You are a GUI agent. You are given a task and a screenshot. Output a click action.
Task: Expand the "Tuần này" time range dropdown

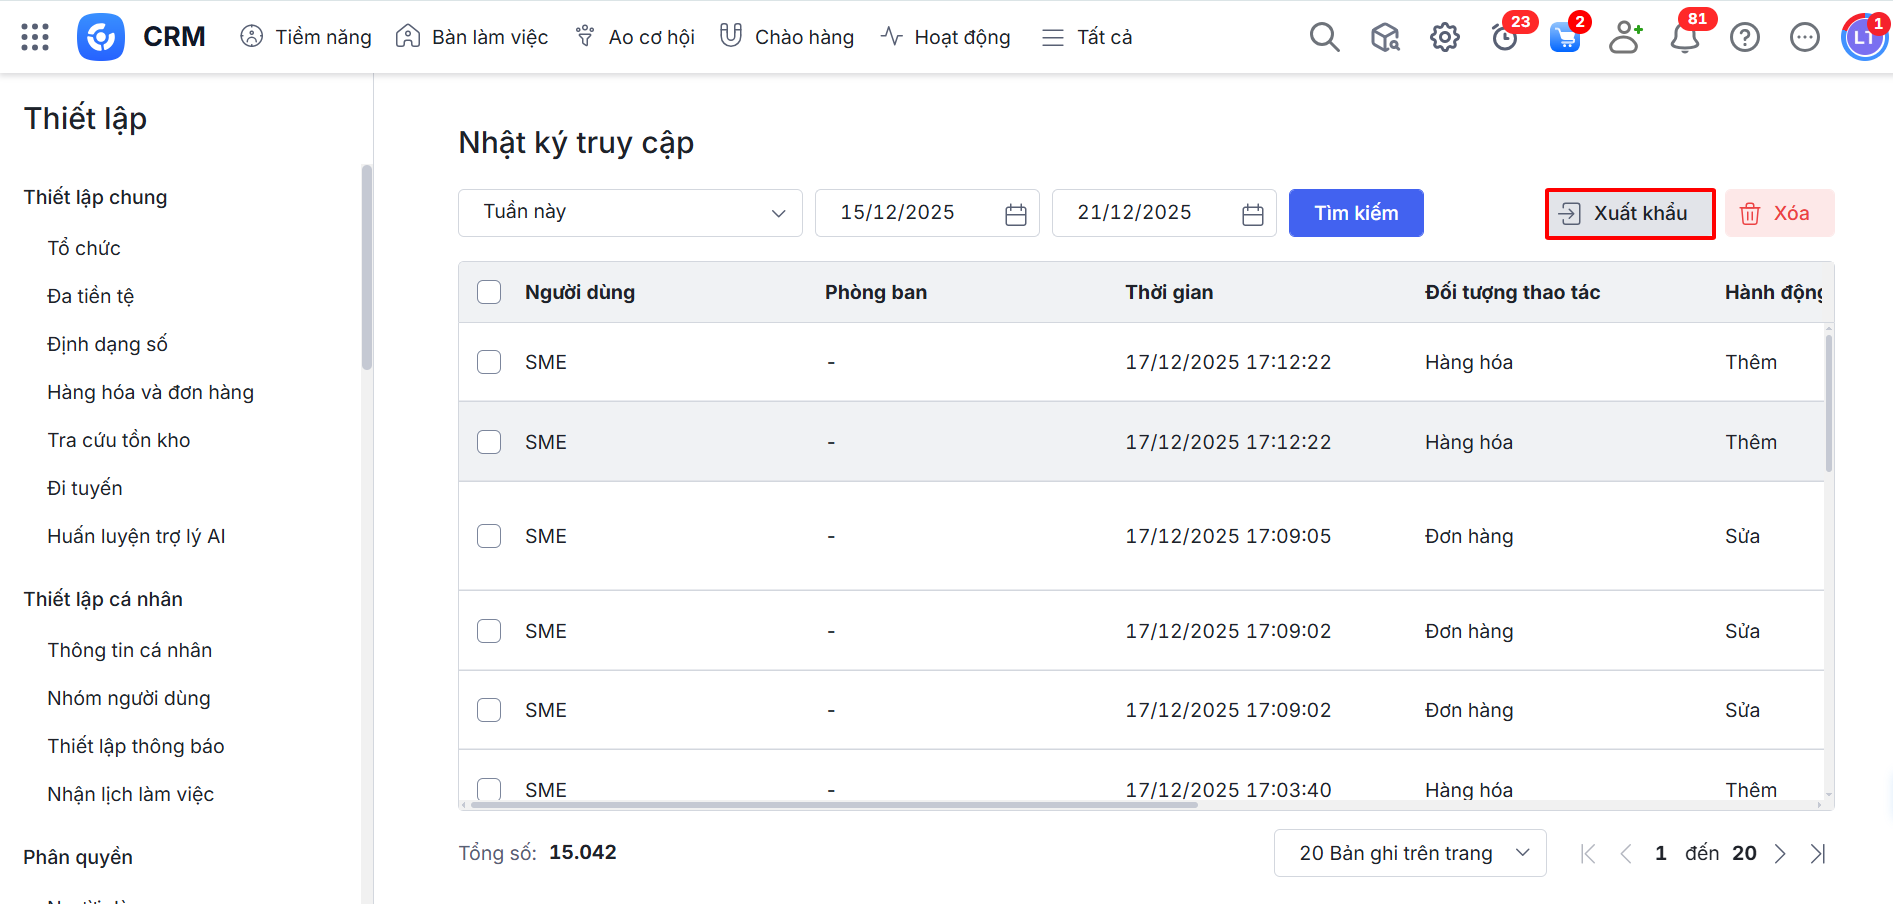[x=630, y=213]
